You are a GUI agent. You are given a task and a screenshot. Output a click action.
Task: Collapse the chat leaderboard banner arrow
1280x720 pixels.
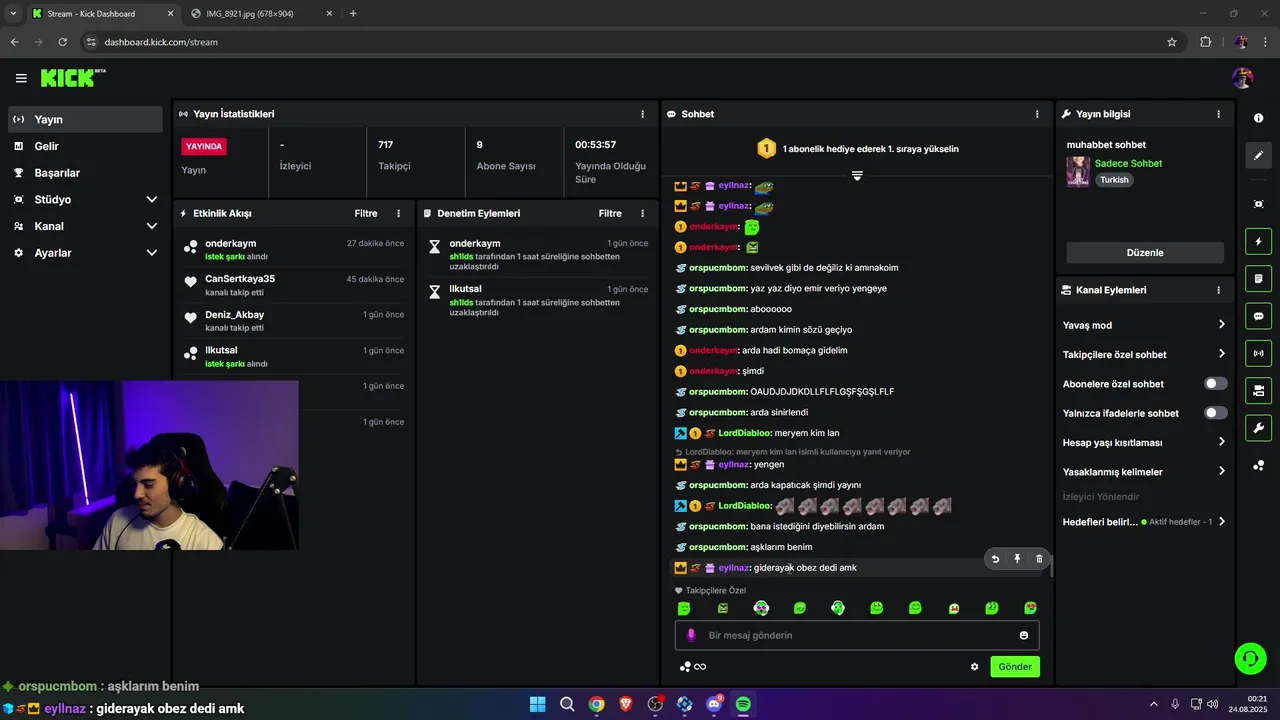pyautogui.click(x=857, y=176)
